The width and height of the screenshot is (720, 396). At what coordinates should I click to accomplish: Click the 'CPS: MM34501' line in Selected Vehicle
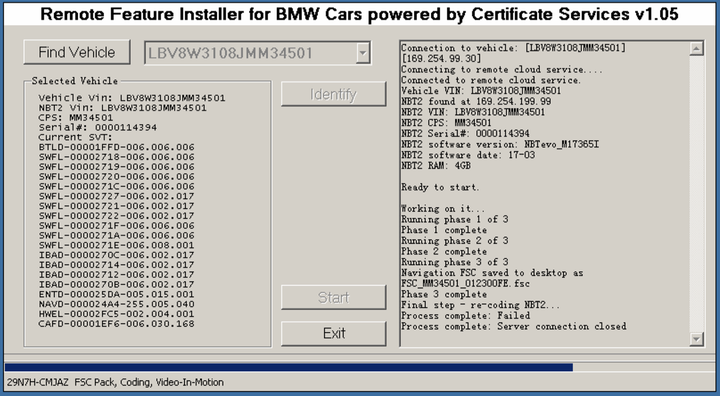[x=76, y=118]
